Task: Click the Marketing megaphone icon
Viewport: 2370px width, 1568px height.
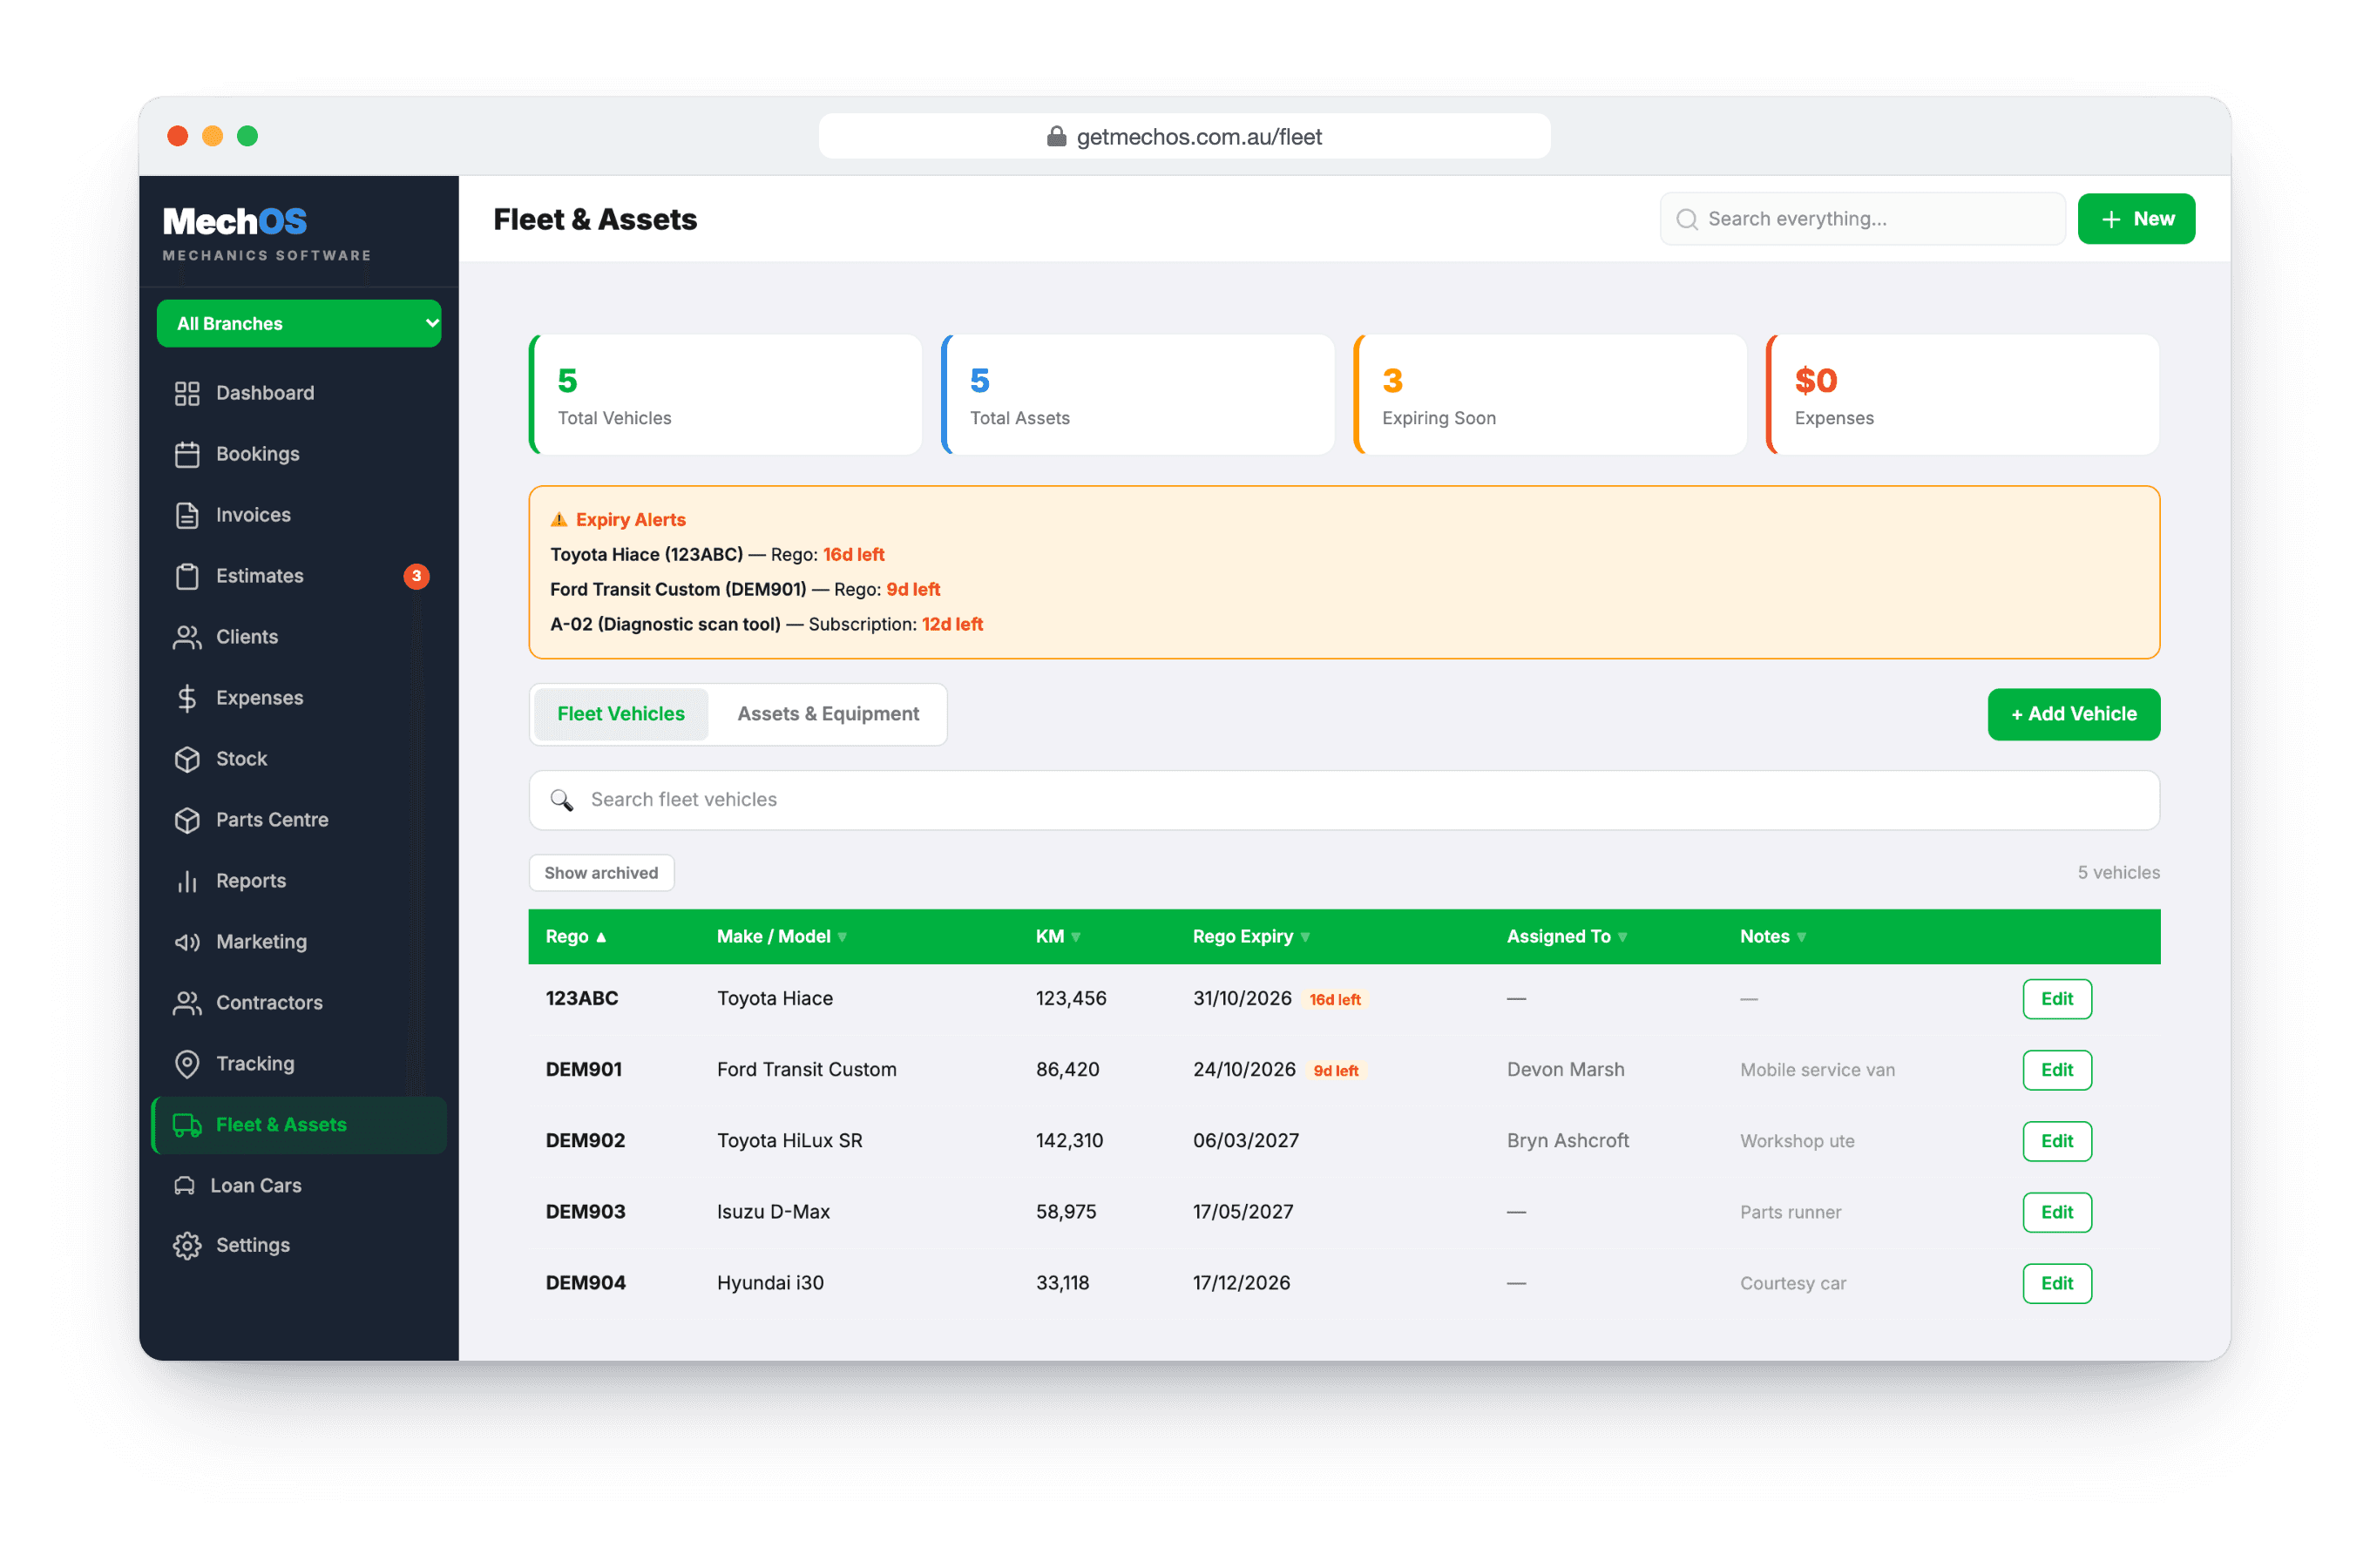Action: [x=187, y=942]
